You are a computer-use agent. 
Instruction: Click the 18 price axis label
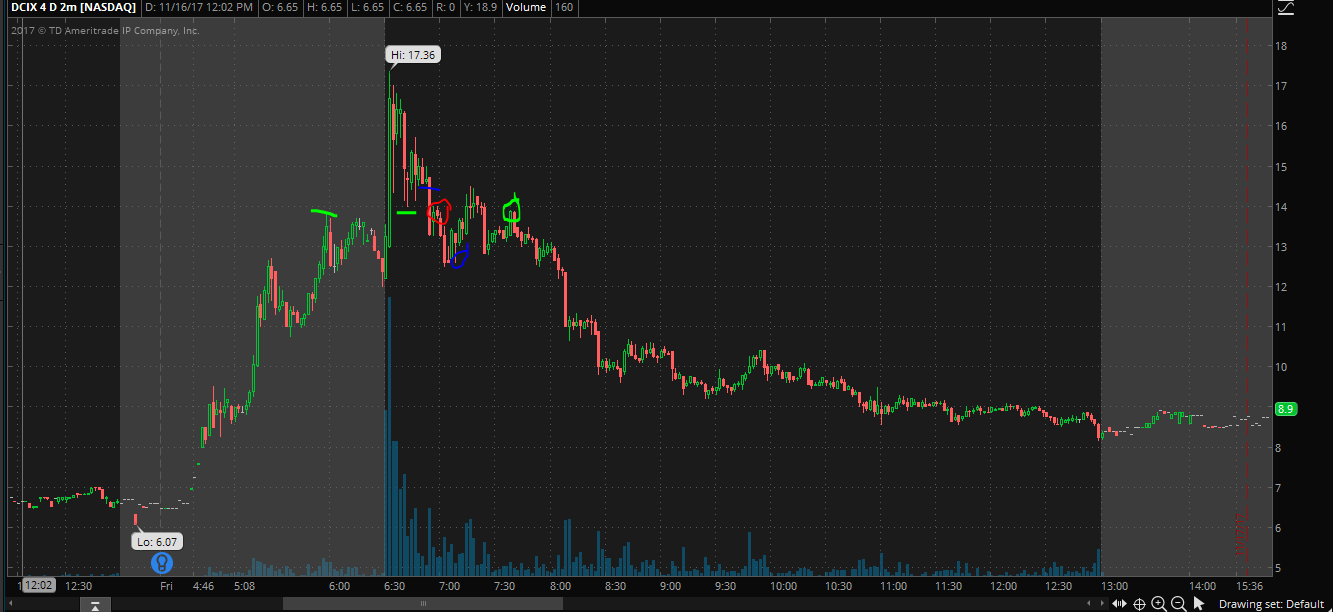pos(1281,46)
